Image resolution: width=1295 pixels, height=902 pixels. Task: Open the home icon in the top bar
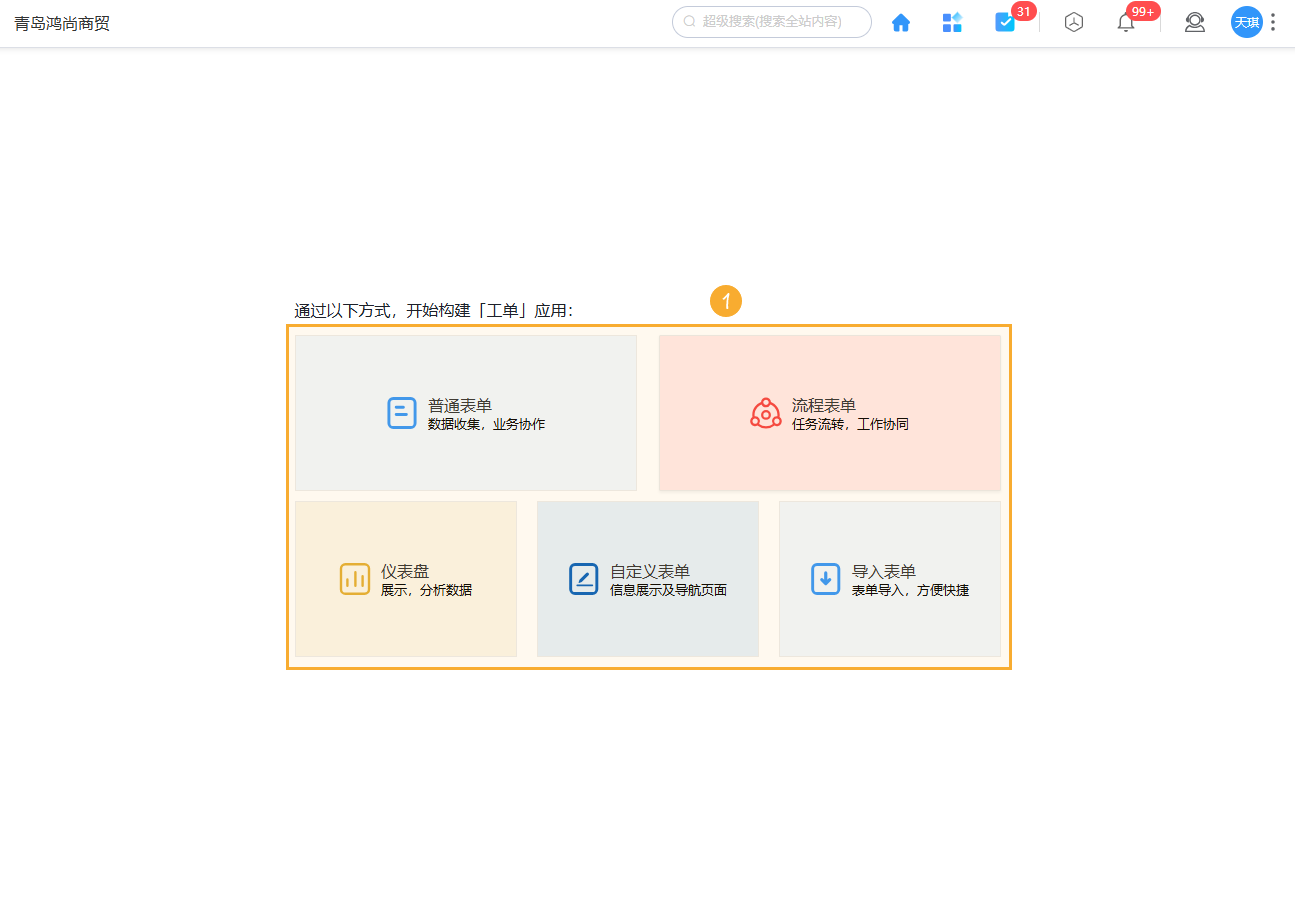click(x=901, y=22)
